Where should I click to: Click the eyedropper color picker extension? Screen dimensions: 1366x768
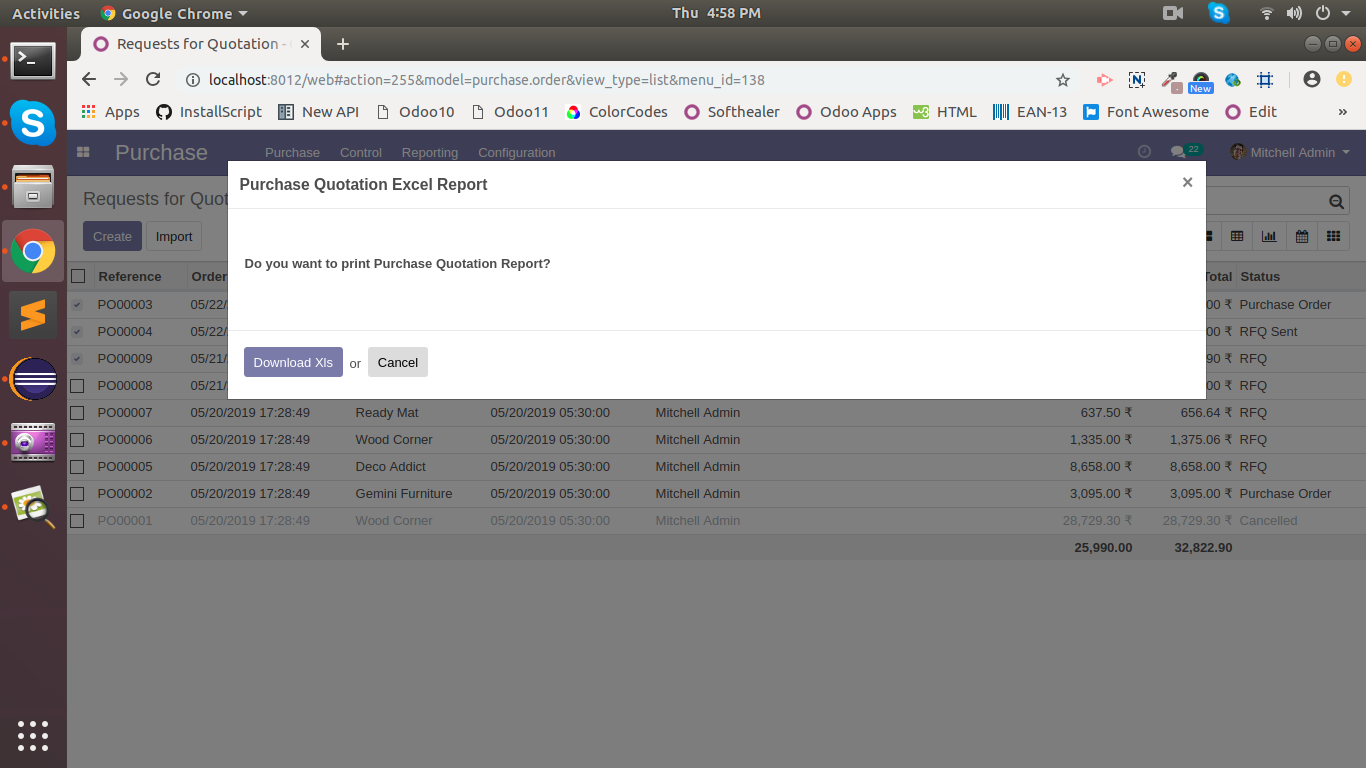coord(1169,80)
